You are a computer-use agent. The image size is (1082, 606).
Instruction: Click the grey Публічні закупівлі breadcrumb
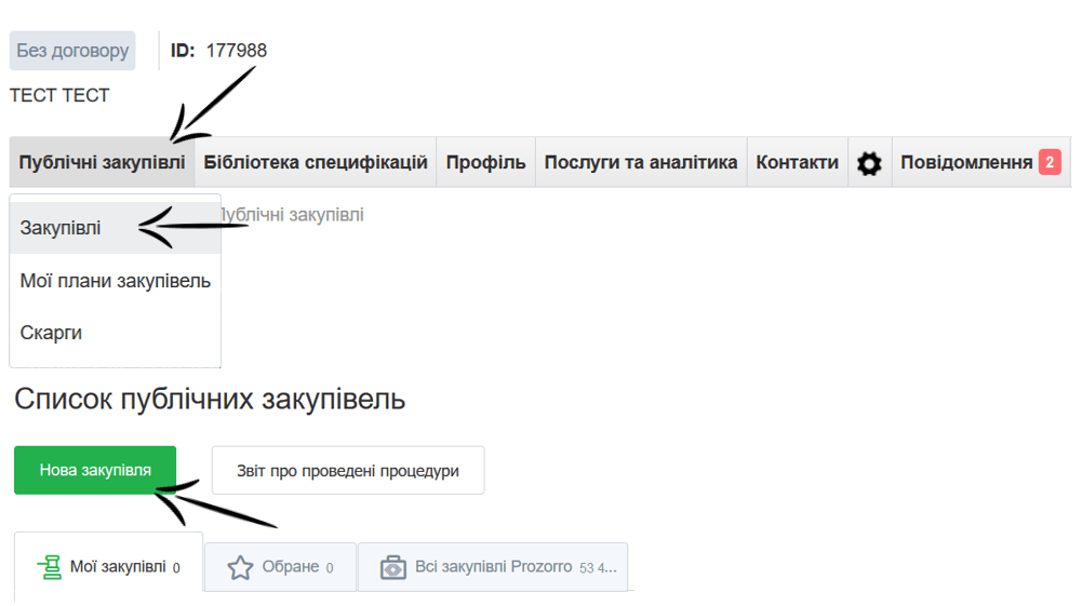click(x=292, y=214)
